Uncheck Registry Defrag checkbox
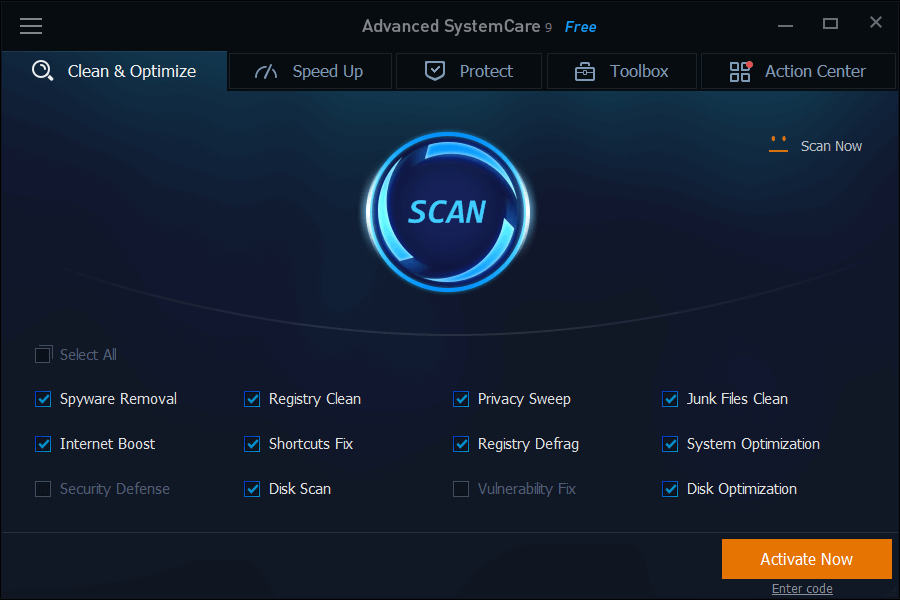The image size is (900, 600). [x=461, y=444]
